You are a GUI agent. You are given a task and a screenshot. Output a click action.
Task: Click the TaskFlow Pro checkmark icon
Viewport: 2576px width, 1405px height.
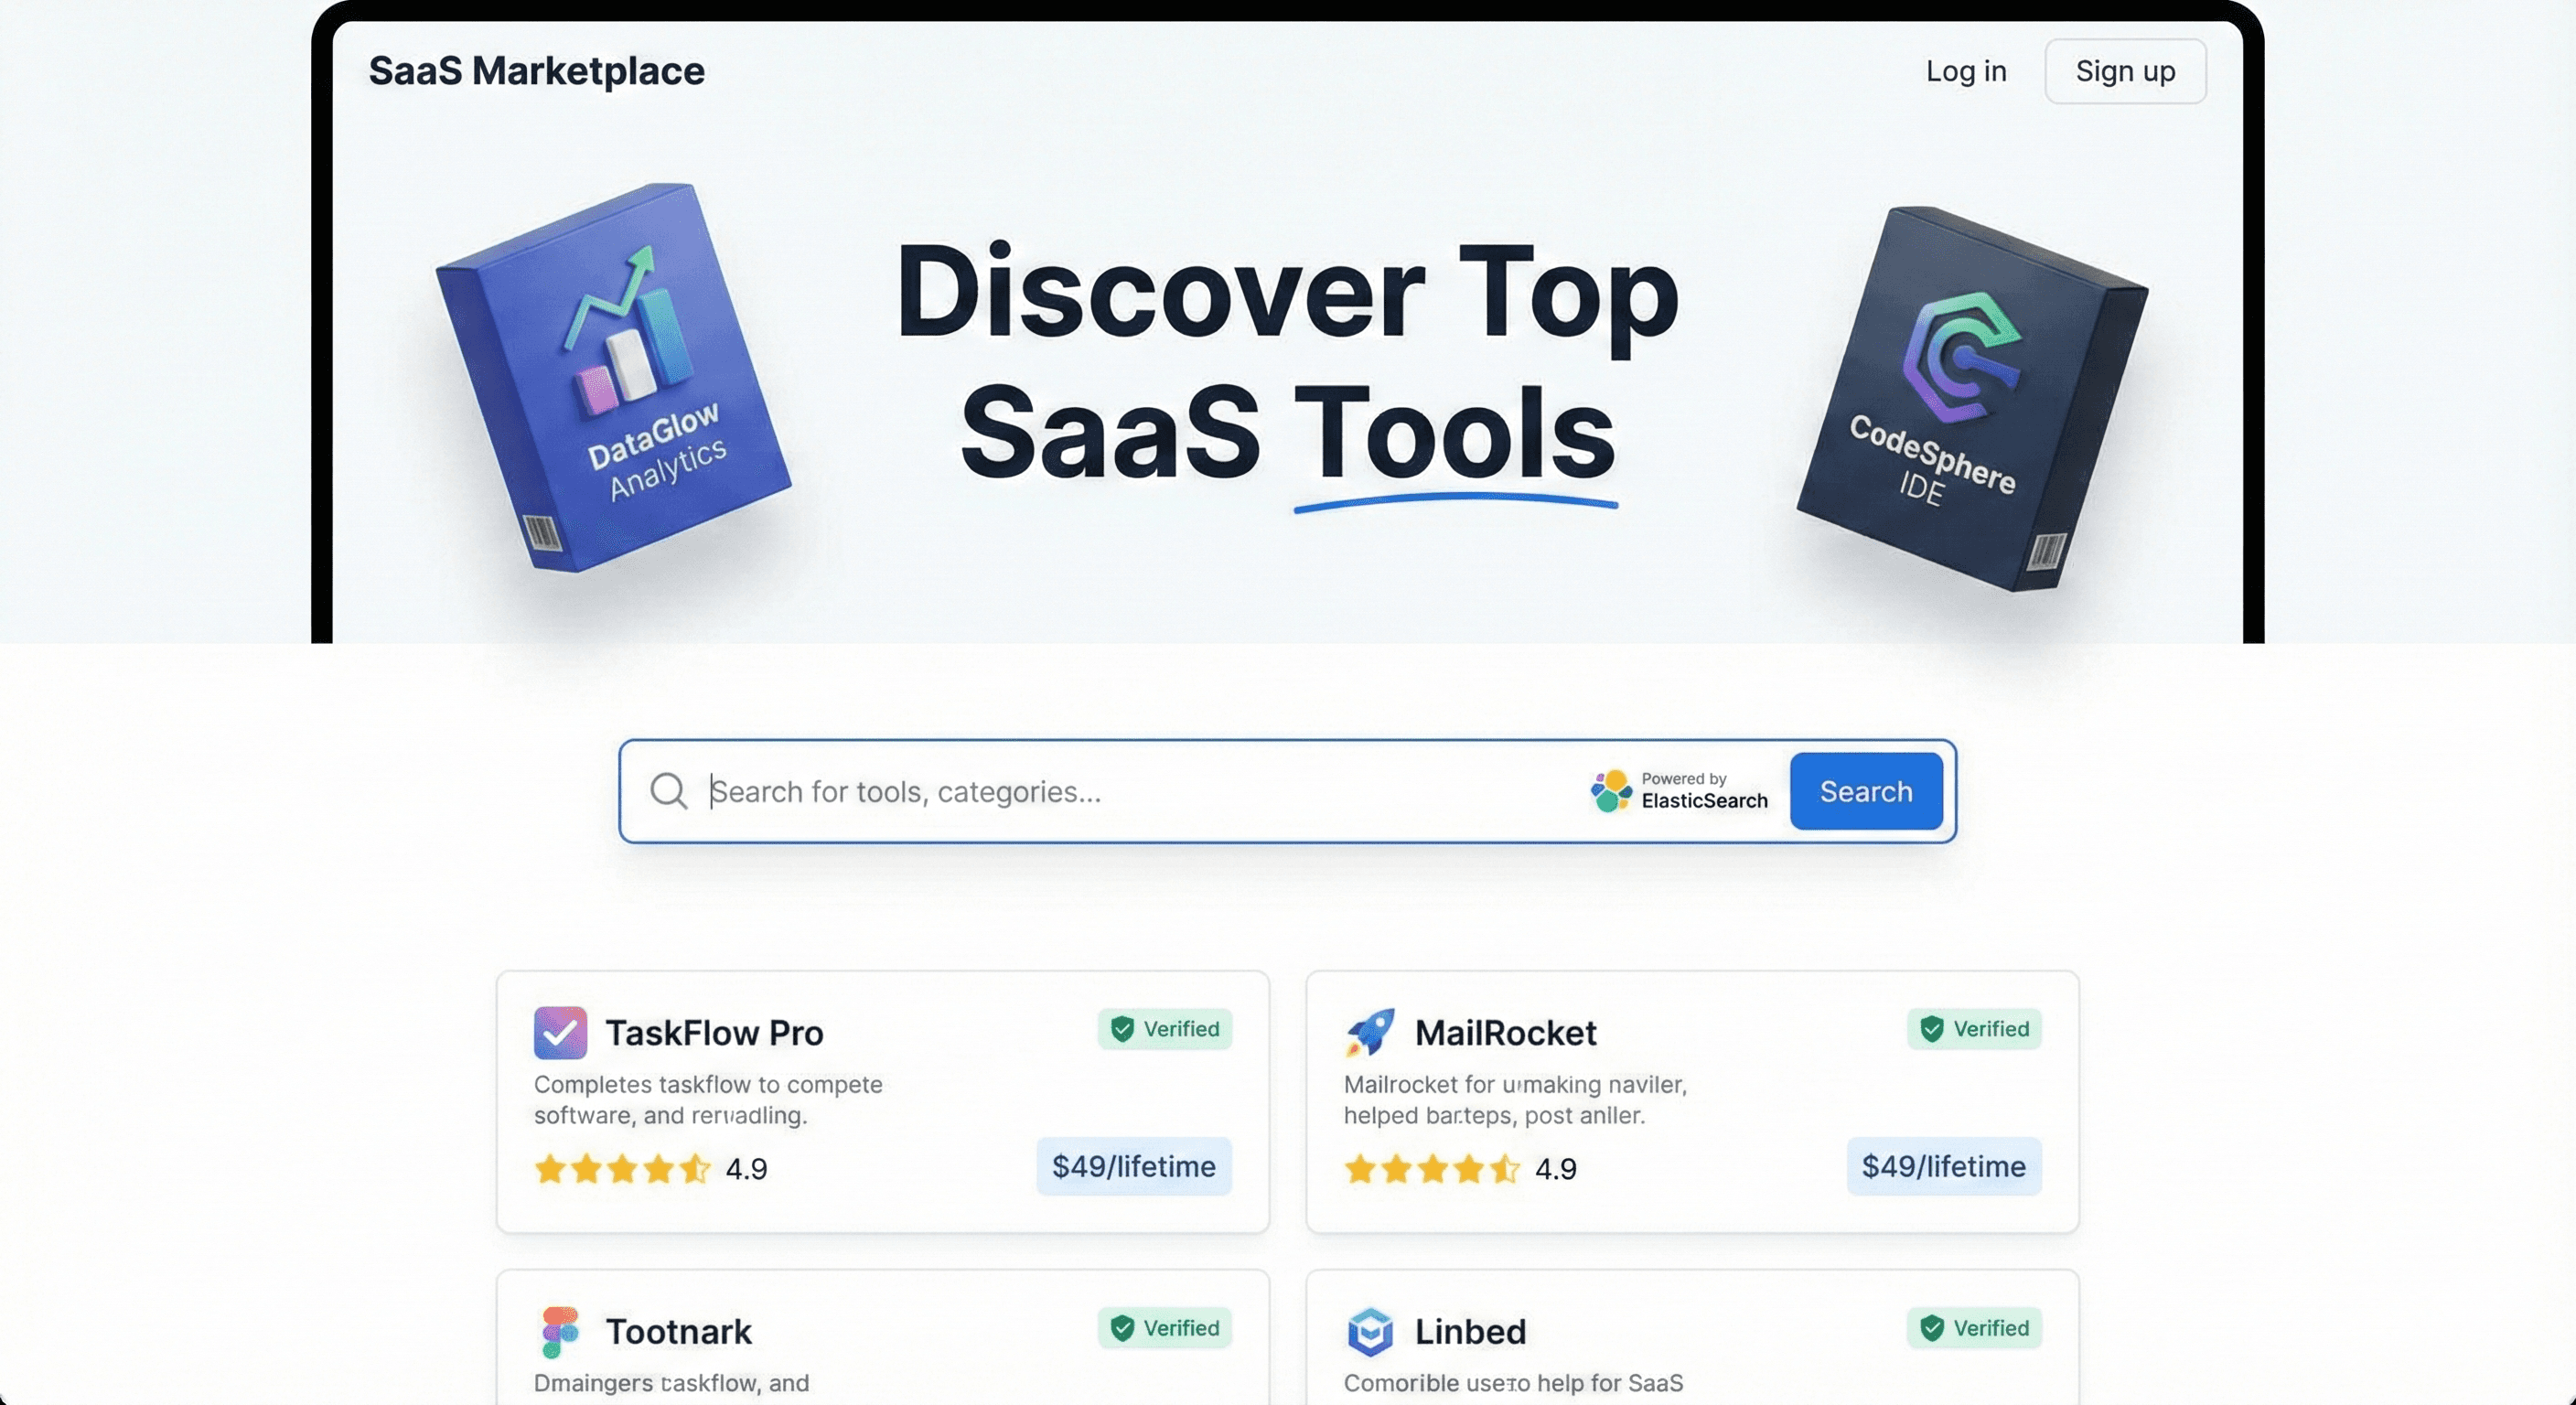tap(560, 1032)
